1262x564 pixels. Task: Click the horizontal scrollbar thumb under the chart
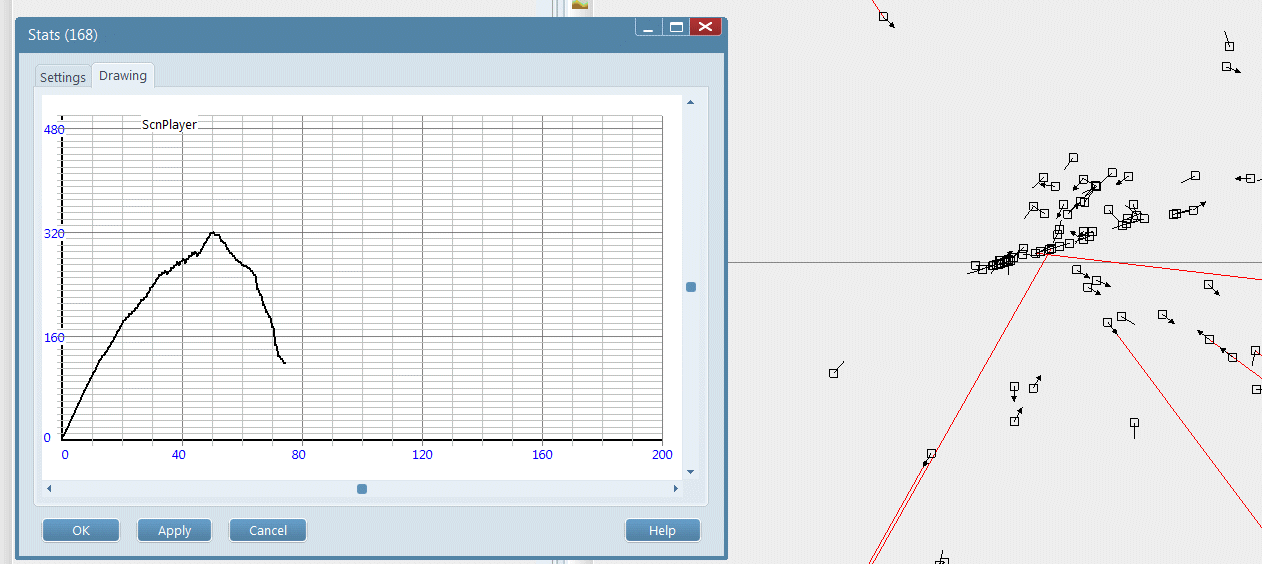pyautogui.click(x=362, y=489)
